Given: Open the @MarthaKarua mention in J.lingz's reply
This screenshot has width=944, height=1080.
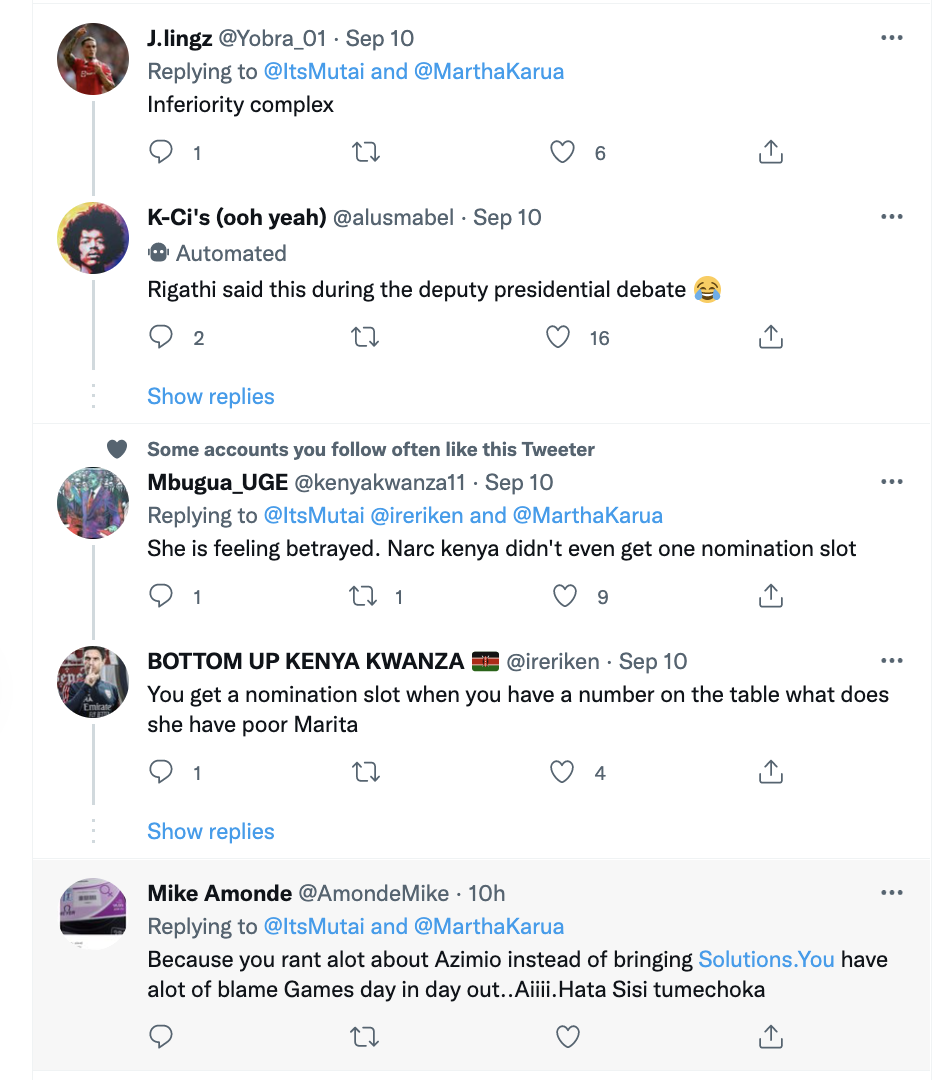Looking at the screenshot, I should point(489,71).
